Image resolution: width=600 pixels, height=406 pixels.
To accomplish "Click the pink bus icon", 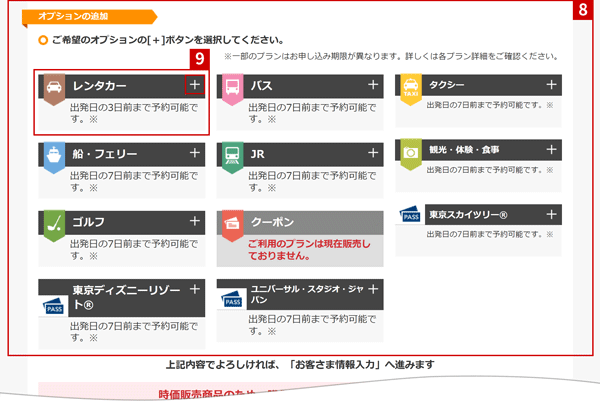I will pyautogui.click(x=231, y=88).
